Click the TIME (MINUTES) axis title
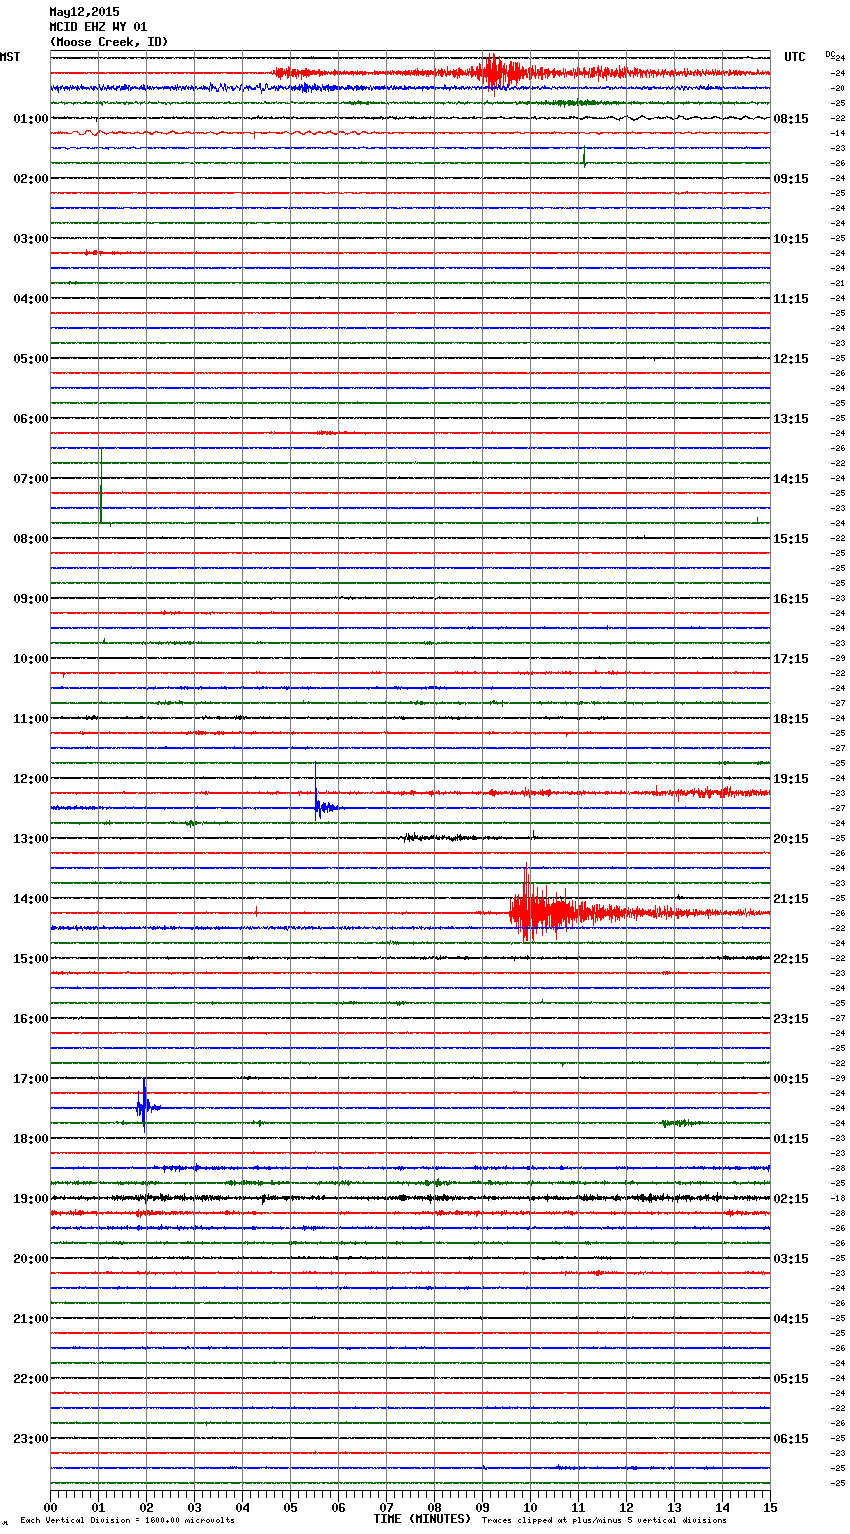The width and height of the screenshot is (850, 1534). click(422, 1519)
